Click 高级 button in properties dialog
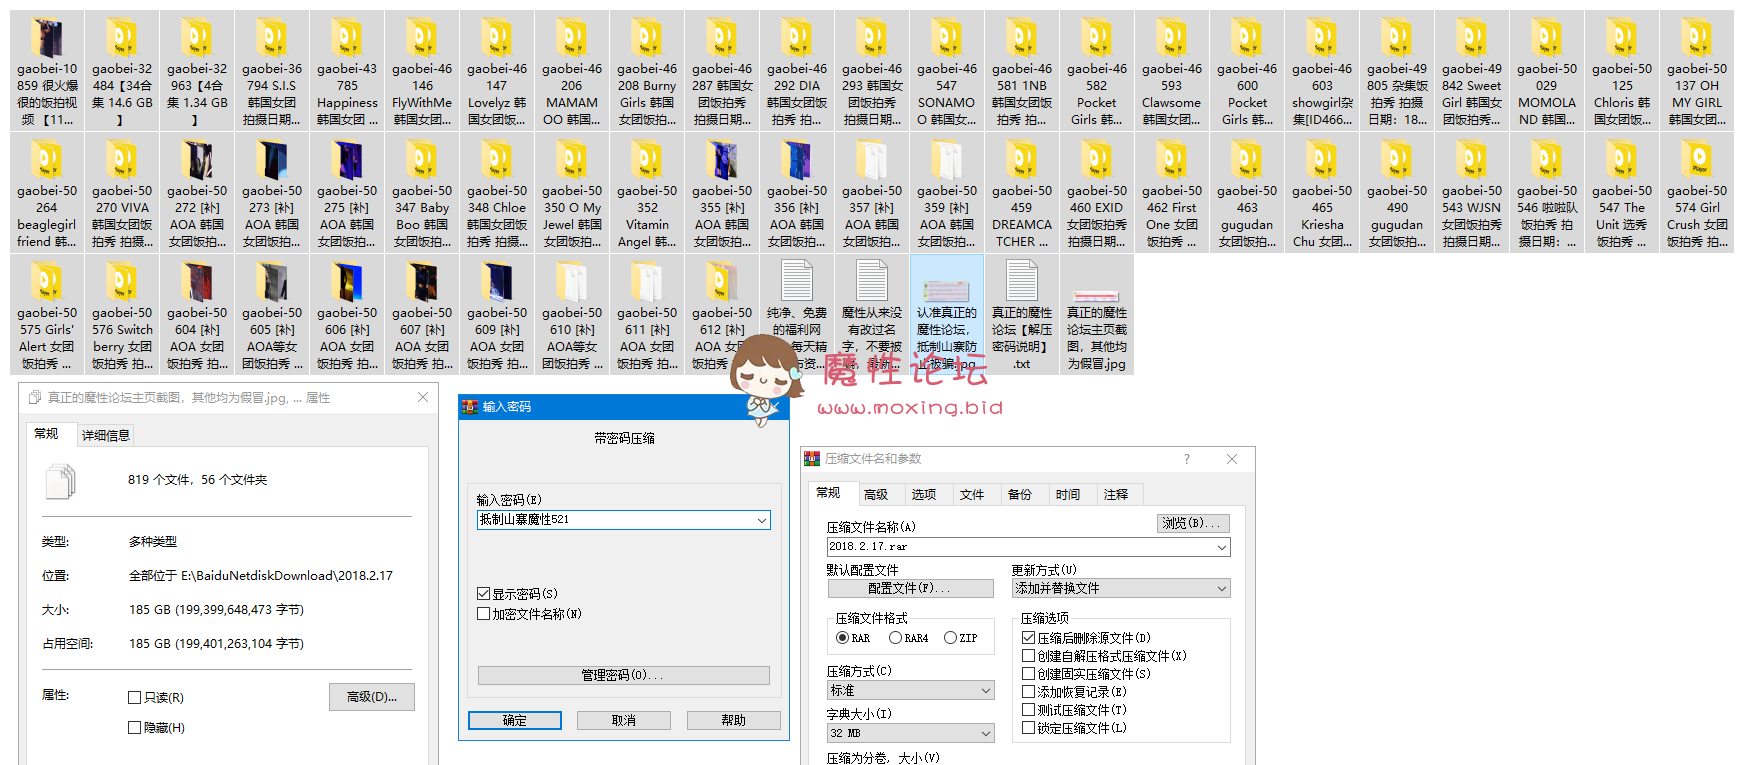1742x765 pixels. click(372, 697)
